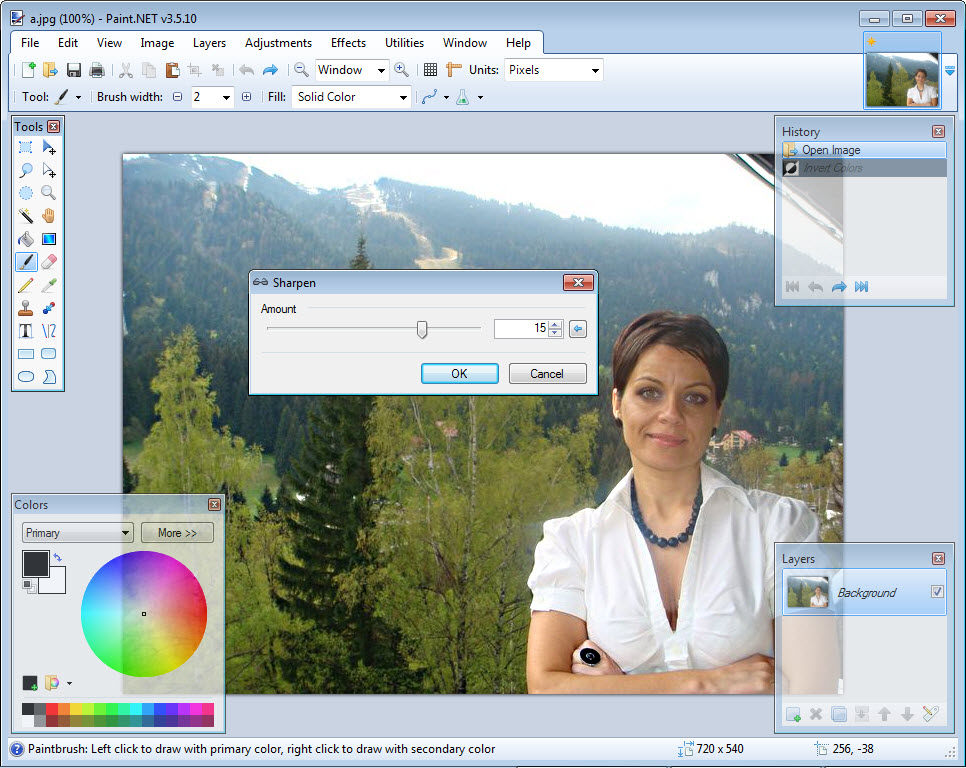The width and height of the screenshot is (966, 768).
Task: Select the Rectangle Select tool
Action: (25, 147)
